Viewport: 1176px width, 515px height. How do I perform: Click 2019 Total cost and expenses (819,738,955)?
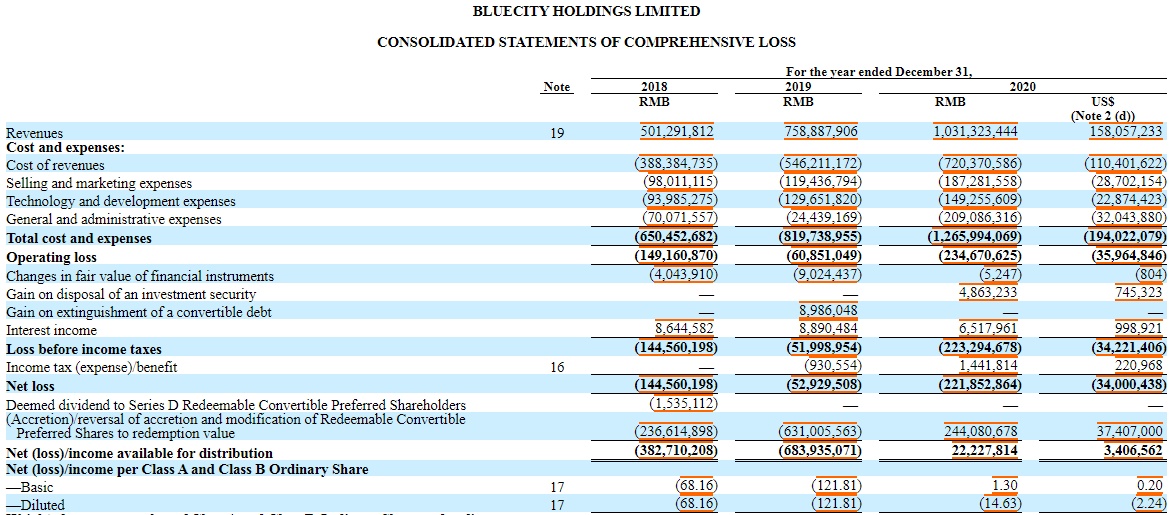820,238
